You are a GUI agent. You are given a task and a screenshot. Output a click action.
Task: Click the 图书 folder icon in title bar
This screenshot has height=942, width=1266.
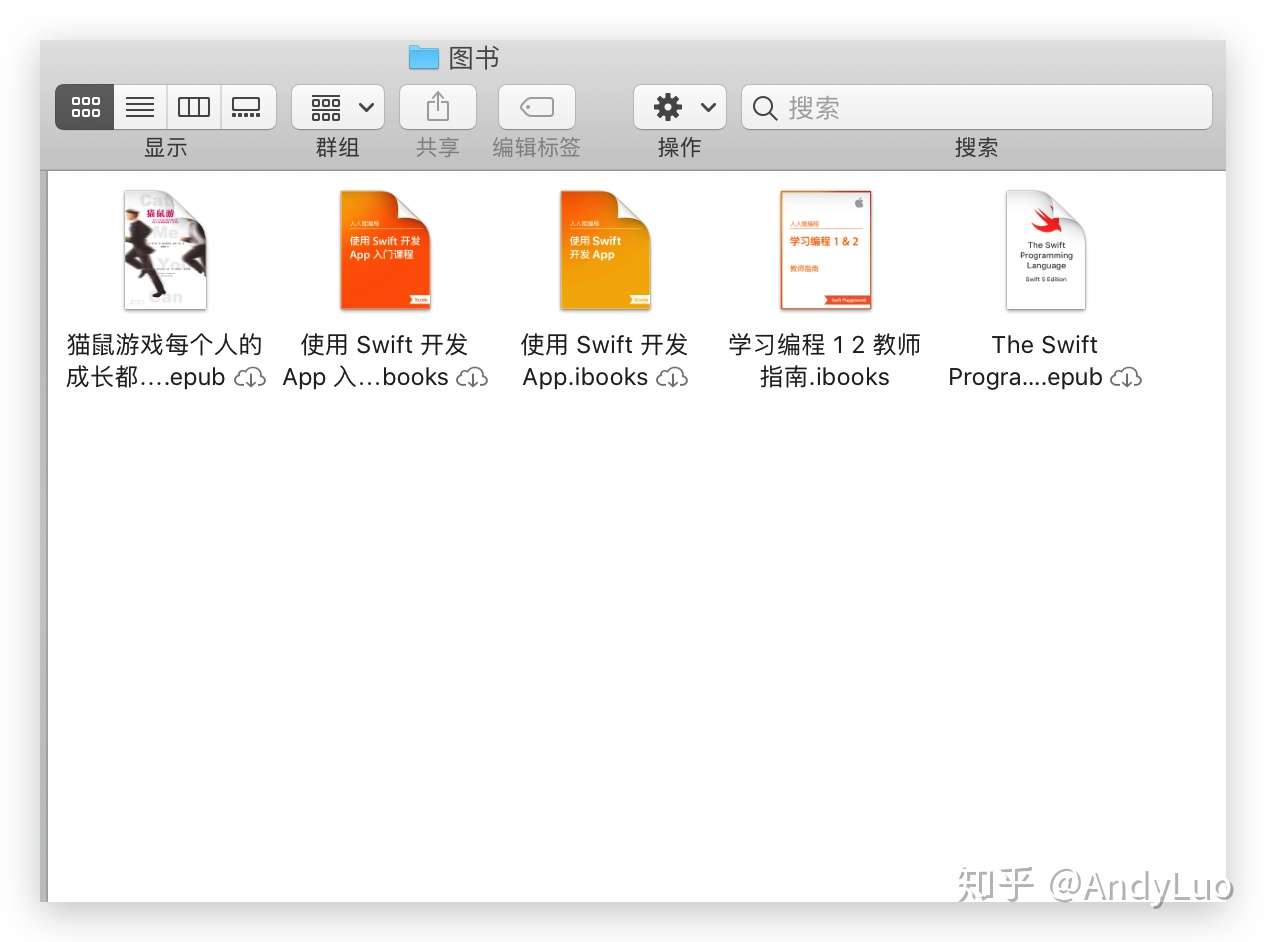424,58
